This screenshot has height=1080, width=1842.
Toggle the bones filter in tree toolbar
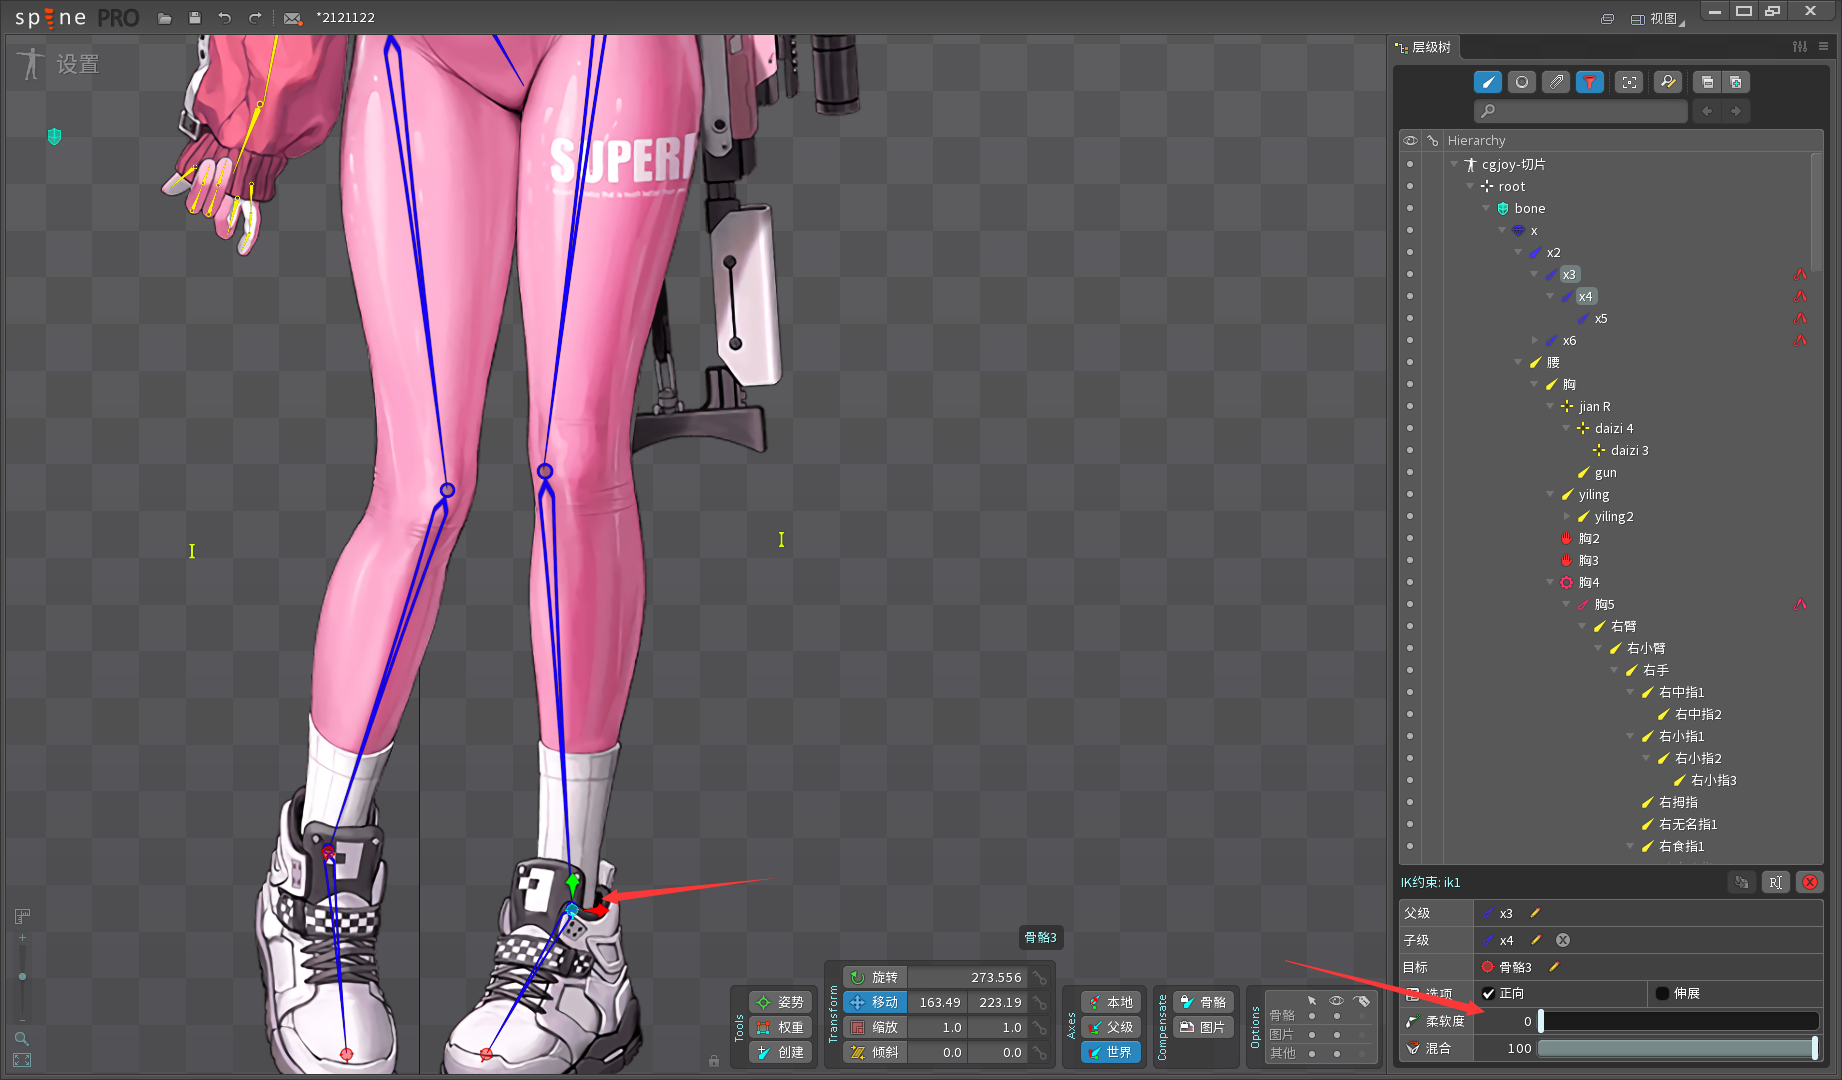click(x=1488, y=82)
